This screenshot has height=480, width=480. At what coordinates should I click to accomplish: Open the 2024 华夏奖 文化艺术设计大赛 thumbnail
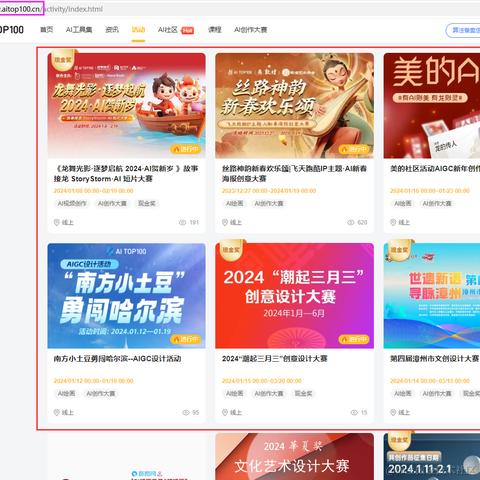click(294, 457)
